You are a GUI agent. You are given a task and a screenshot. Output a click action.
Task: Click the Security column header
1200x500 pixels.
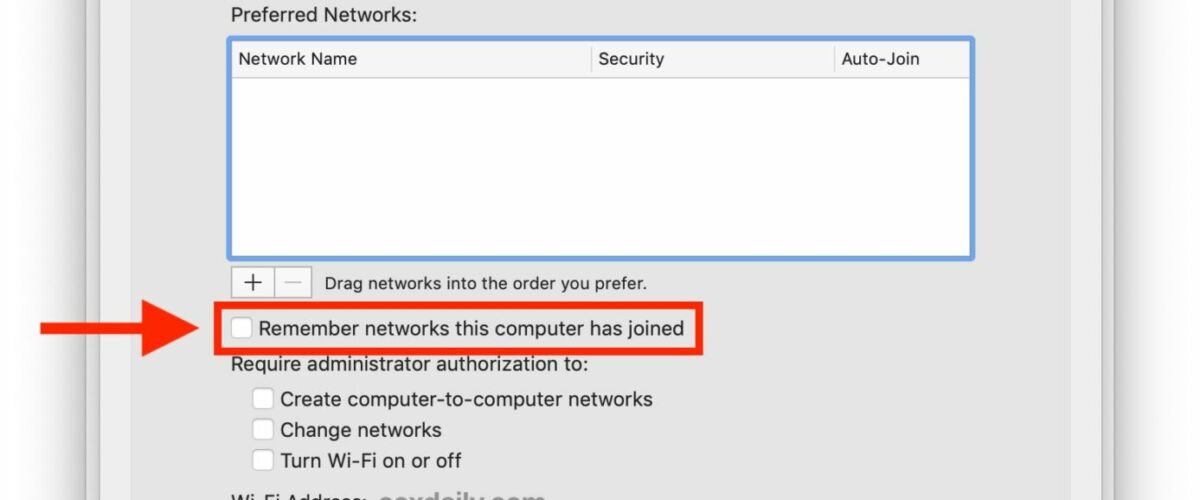(712, 59)
